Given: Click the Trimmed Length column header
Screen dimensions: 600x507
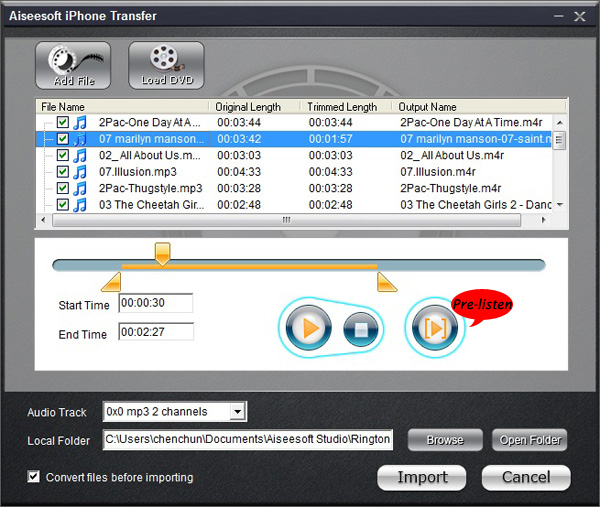Looking at the screenshot, I should [x=346, y=107].
